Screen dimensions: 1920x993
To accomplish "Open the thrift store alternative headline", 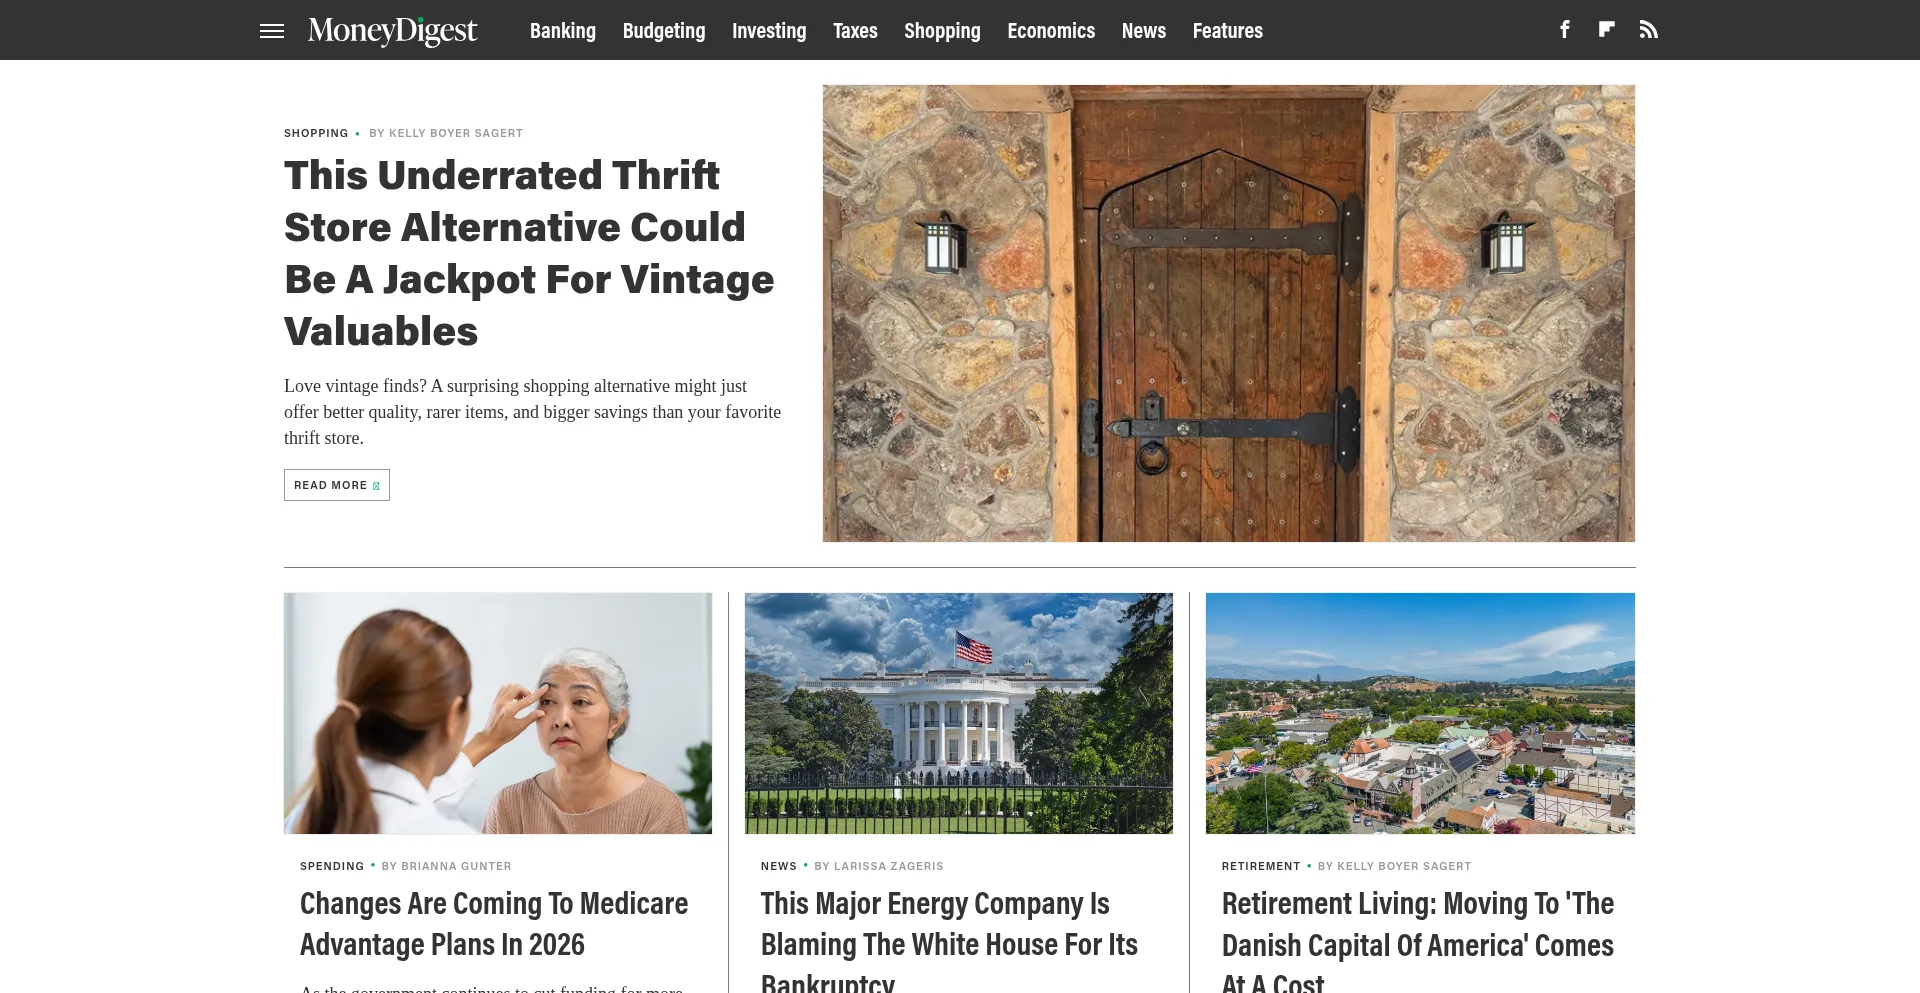I will click(530, 253).
